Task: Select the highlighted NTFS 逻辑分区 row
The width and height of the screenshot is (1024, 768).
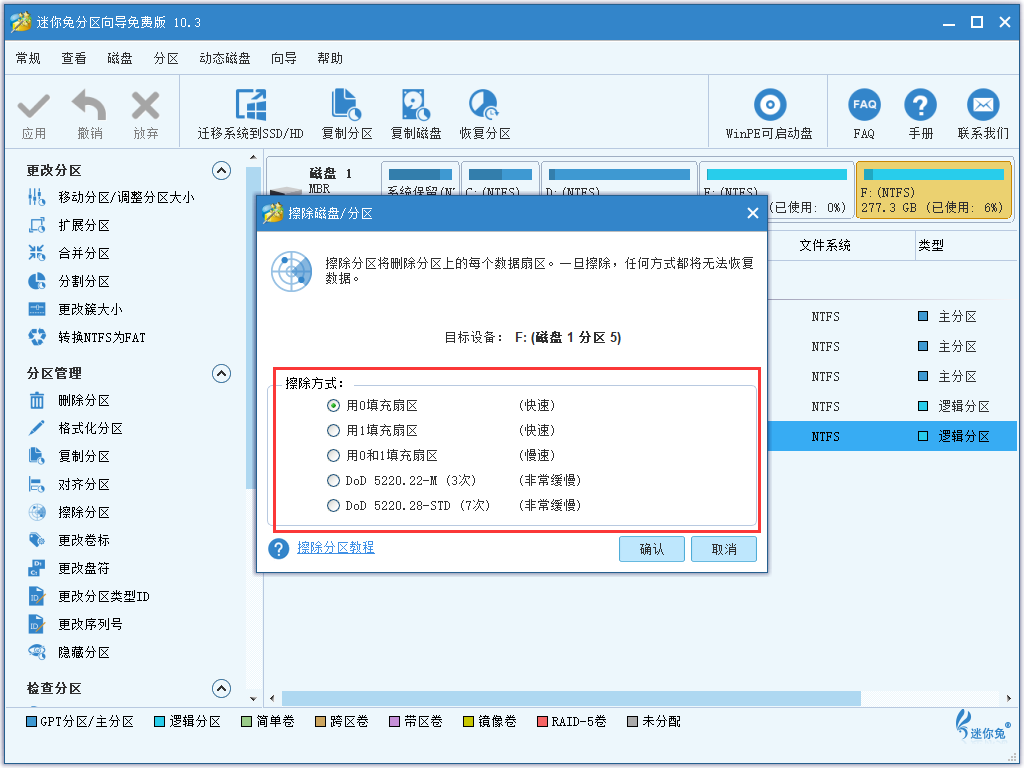Action: (x=892, y=436)
